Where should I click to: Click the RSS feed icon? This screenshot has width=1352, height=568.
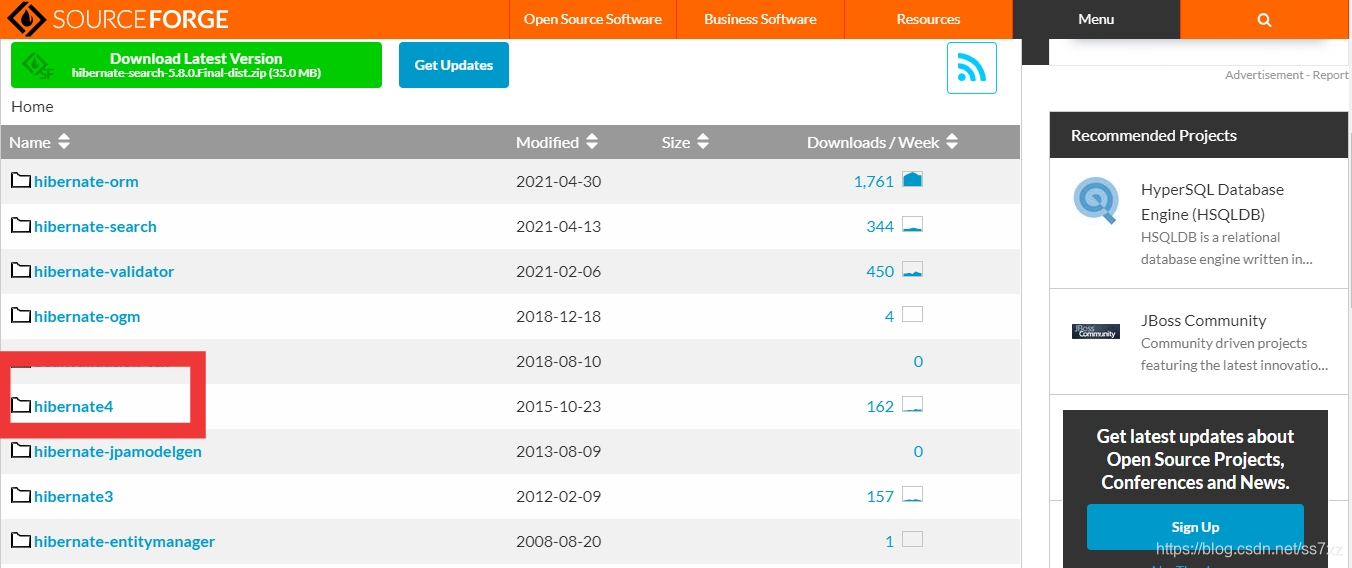click(x=971, y=68)
